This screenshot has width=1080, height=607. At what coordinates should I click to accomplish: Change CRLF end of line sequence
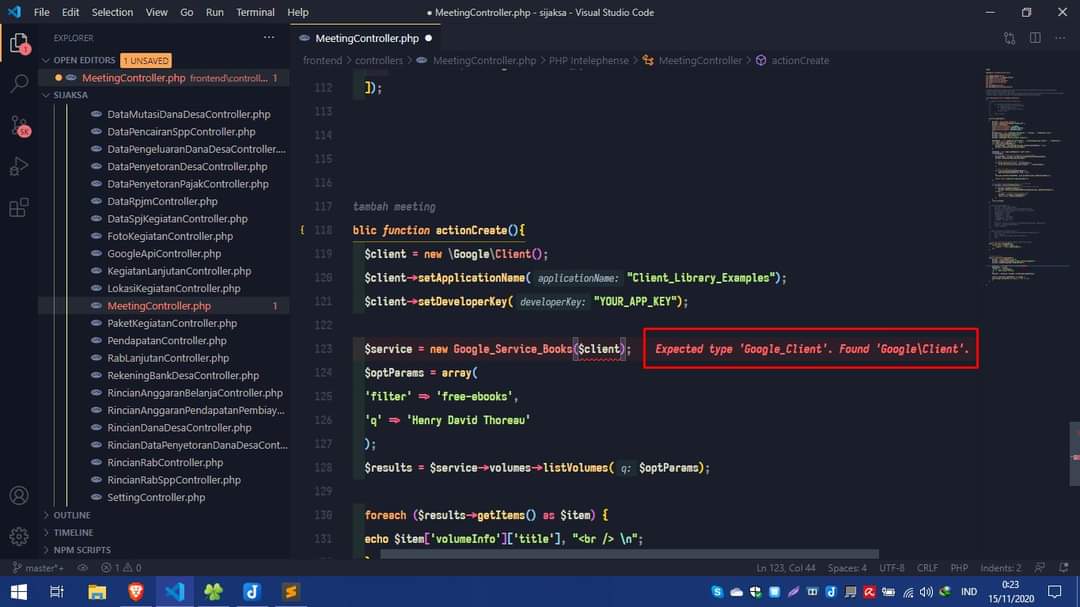[927, 568]
